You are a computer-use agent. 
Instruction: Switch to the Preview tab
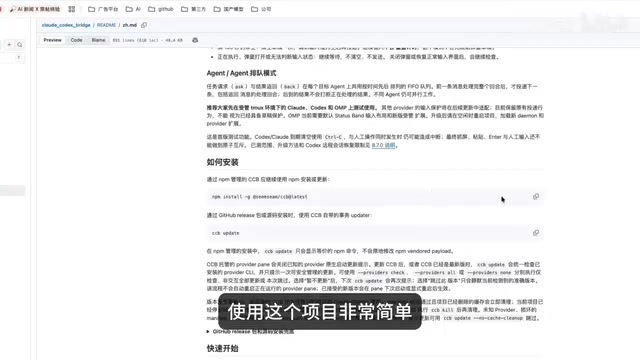point(52,40)
